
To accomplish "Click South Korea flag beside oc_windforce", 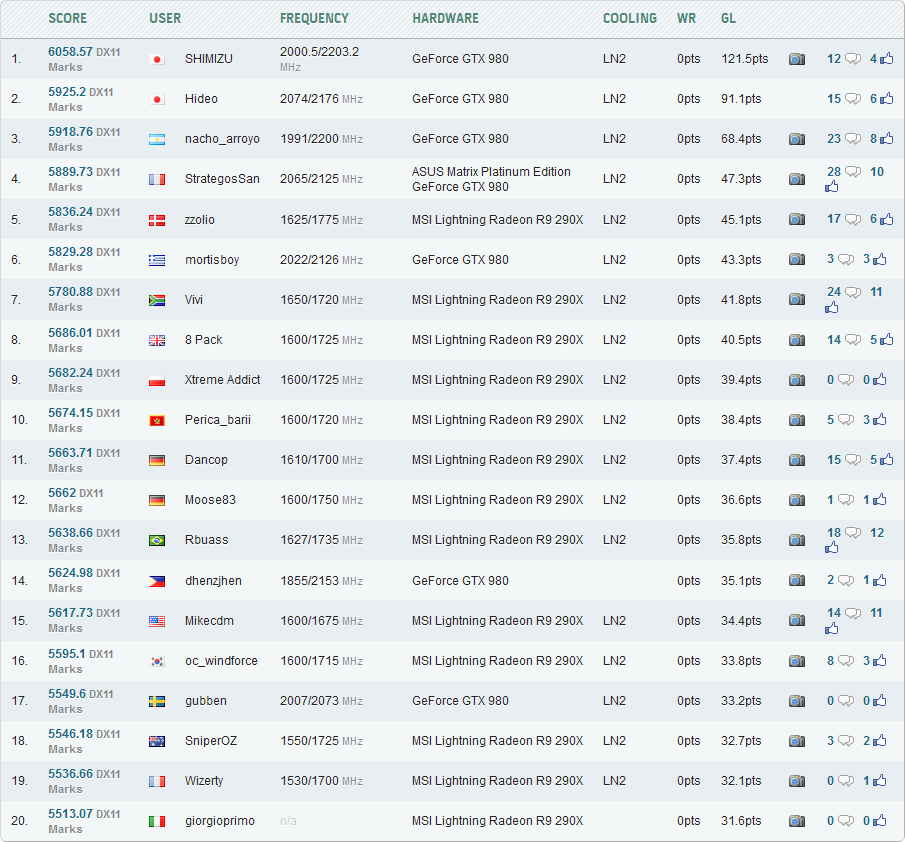I will [x=156, y=661].
